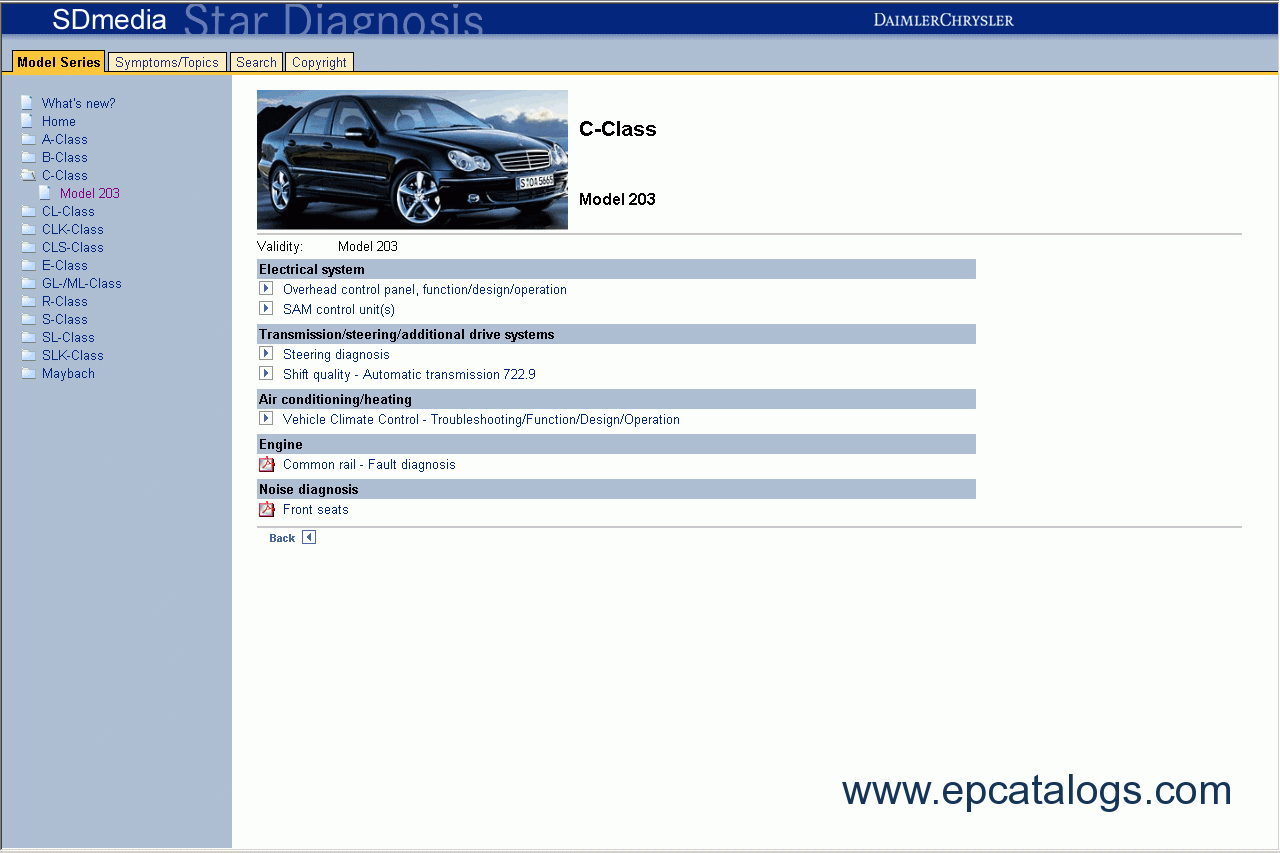Select A-Class in the model tree
Viewport: 1280px width, 853px height.
click(65, 139)
